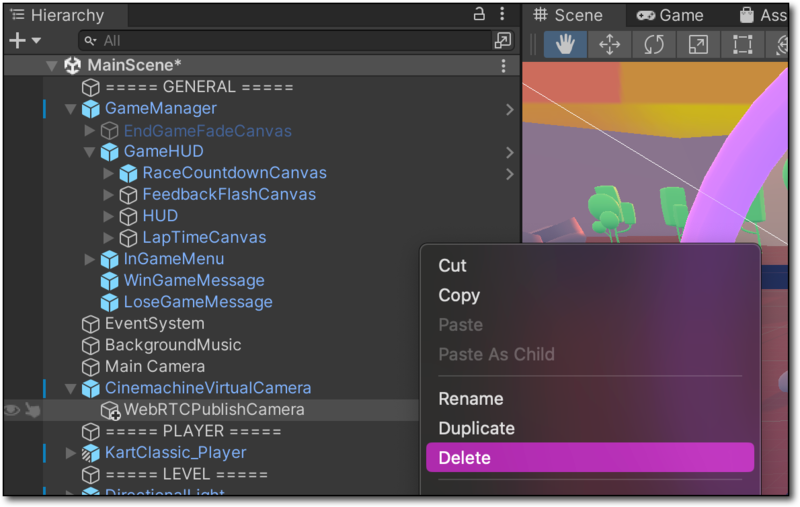Open GameManager prefab with the arrow
800x507 pixels.
pyautogui.click(x=509, y=109)
